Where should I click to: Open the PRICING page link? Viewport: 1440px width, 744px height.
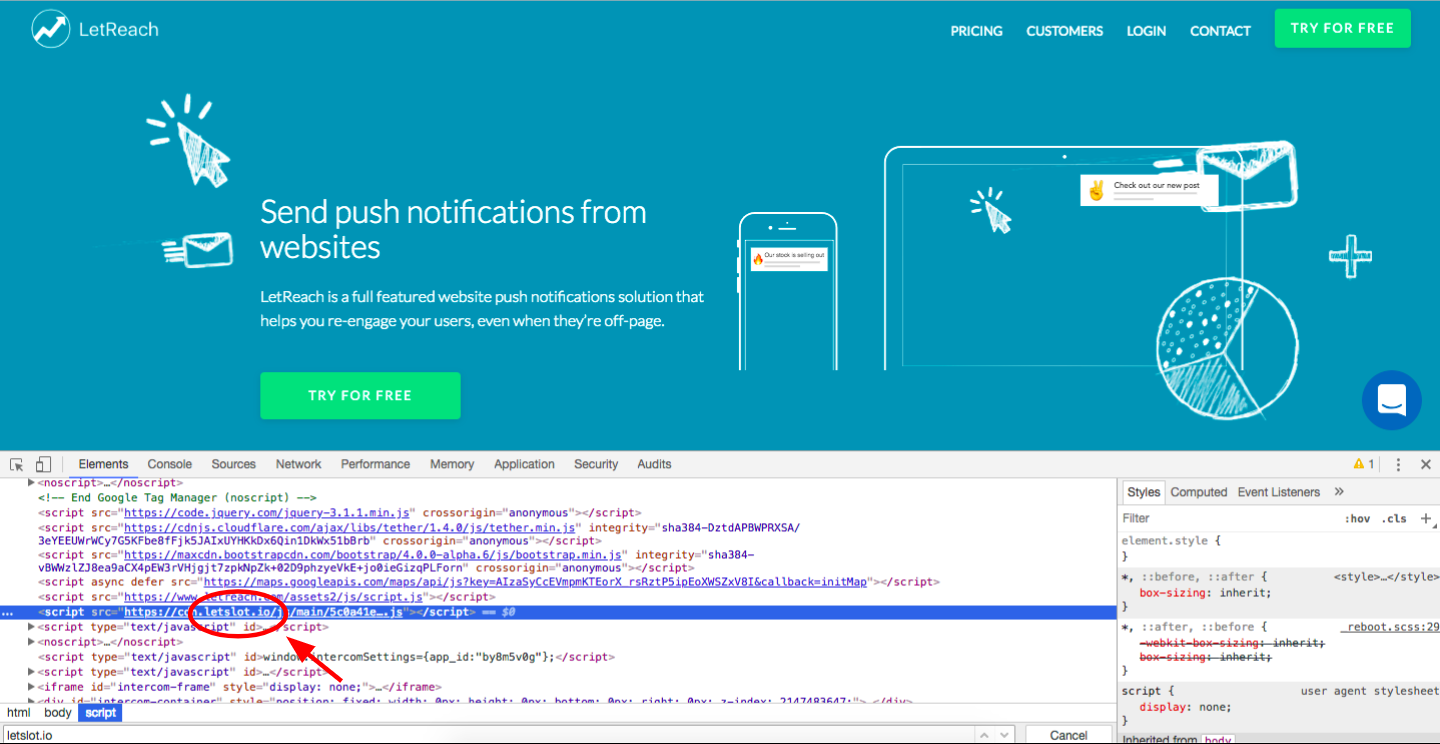[976, 31]
